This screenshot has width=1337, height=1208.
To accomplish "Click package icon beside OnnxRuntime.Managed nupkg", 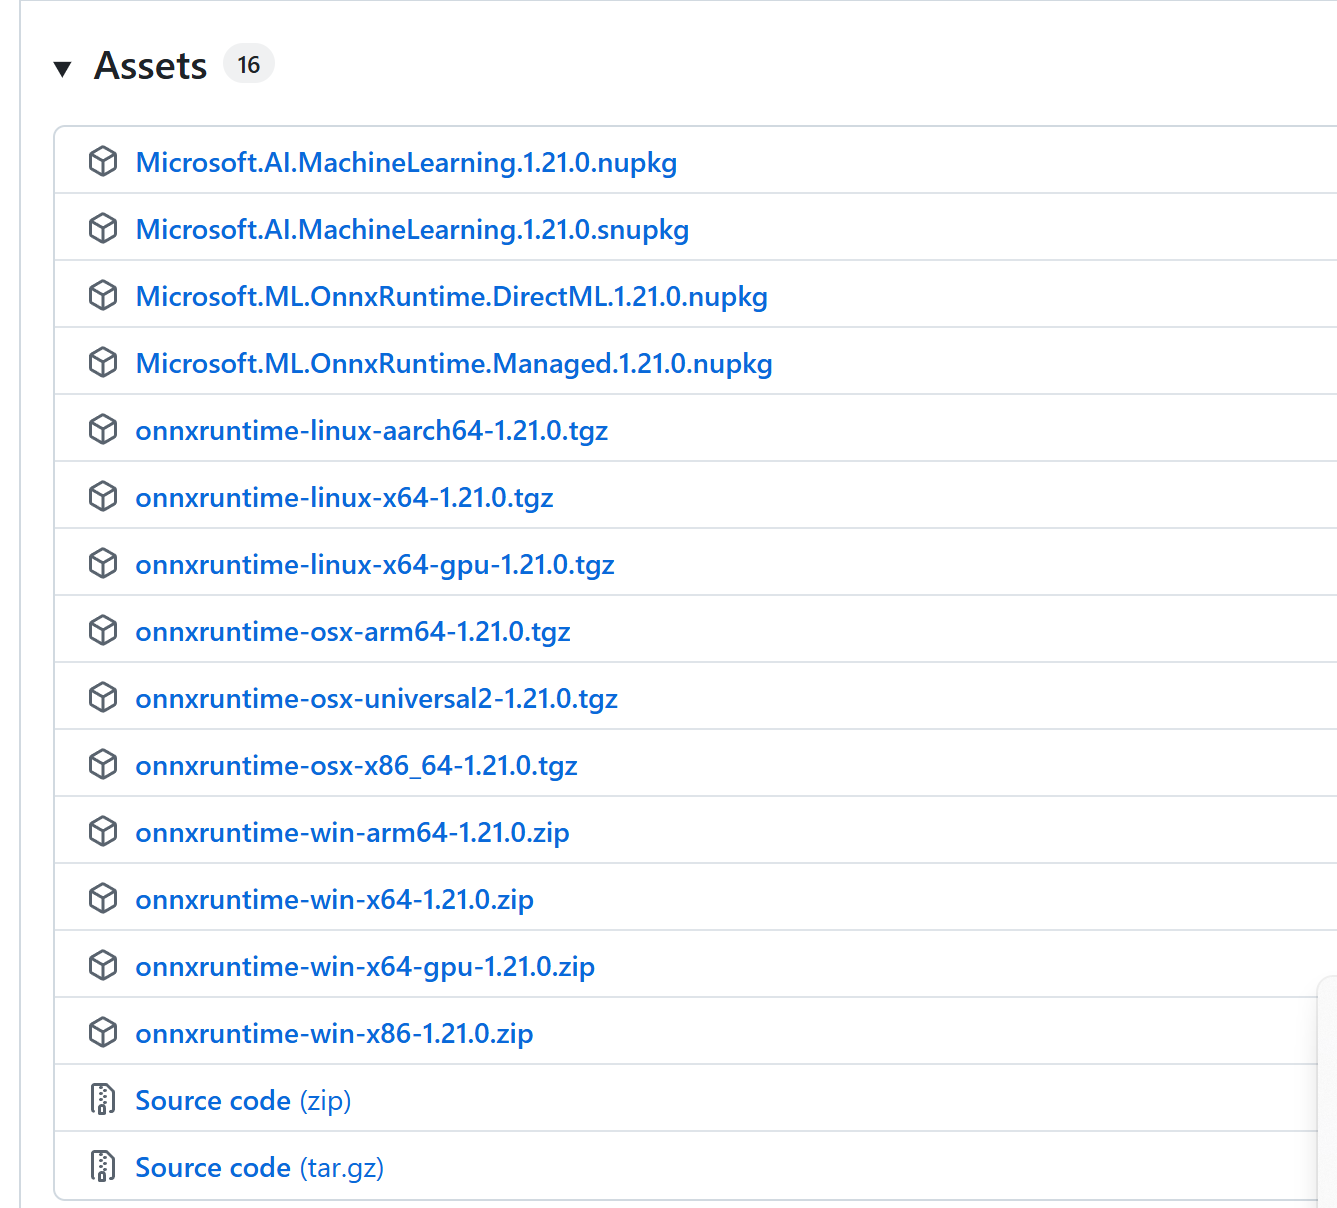I will tap(103, 362).
